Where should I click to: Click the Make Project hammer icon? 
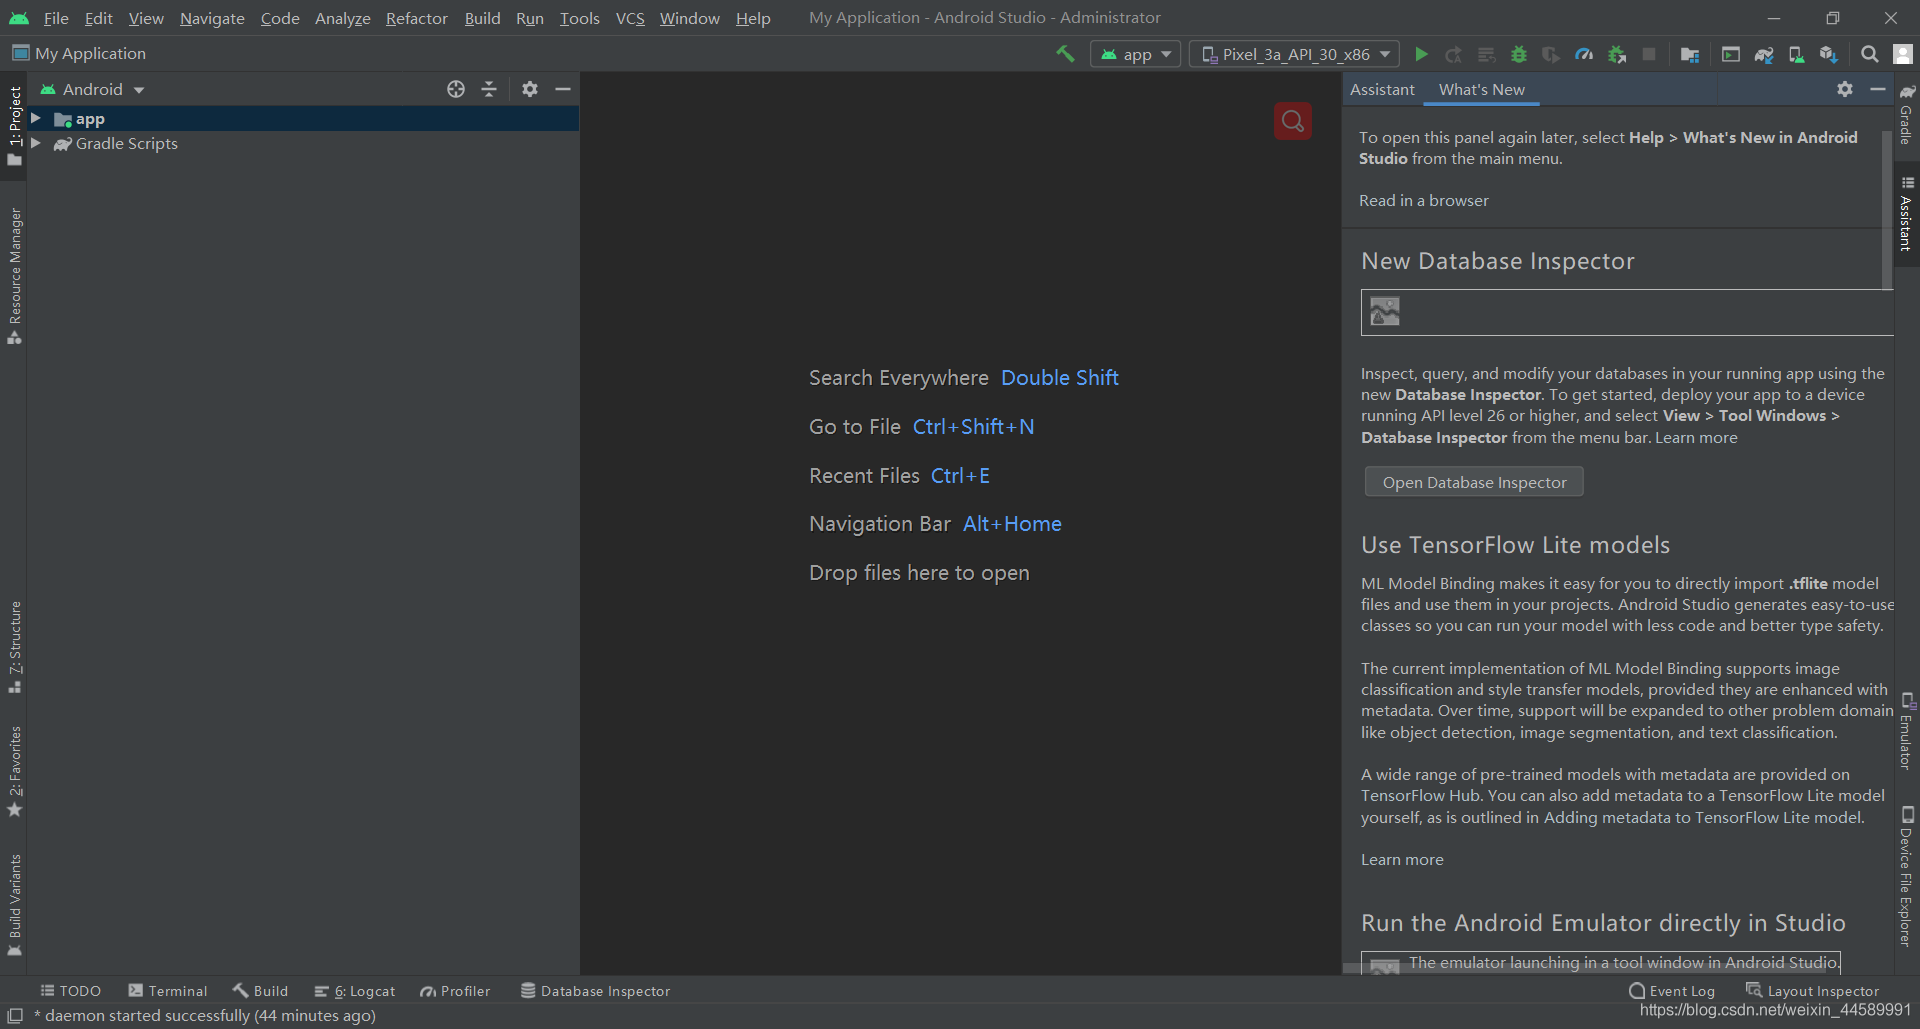(x=1065, y=54)
